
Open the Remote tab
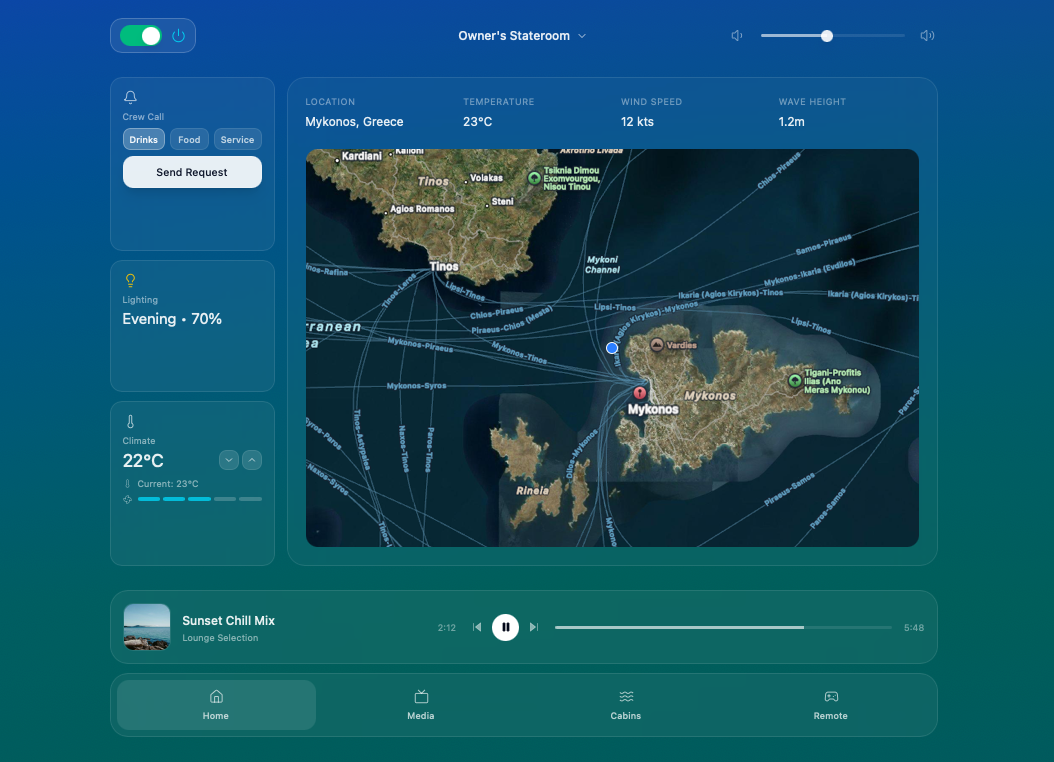click(831, 705)
